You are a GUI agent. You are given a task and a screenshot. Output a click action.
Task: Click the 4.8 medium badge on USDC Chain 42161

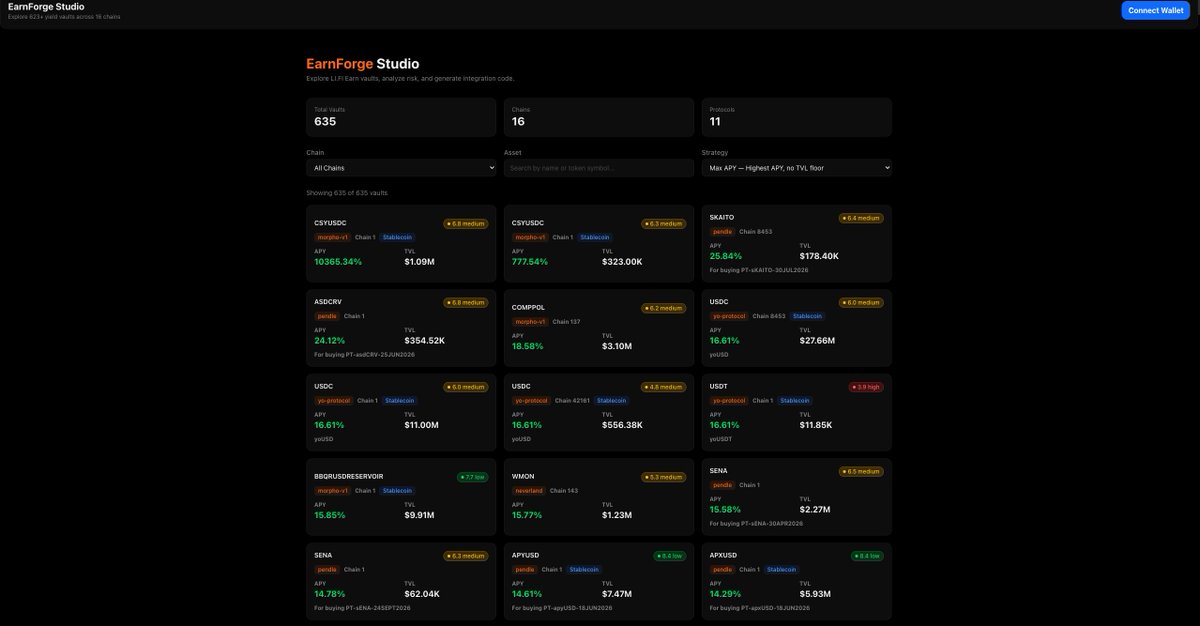tap(663, 386)
